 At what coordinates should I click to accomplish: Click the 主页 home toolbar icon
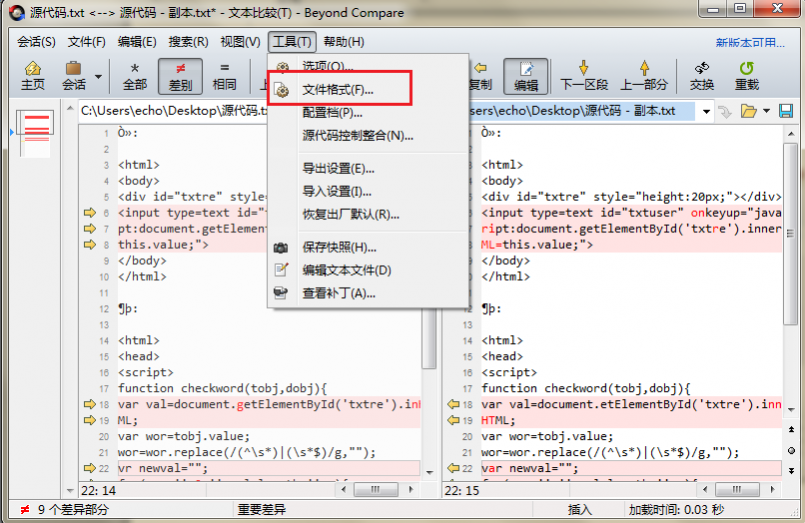33,75
